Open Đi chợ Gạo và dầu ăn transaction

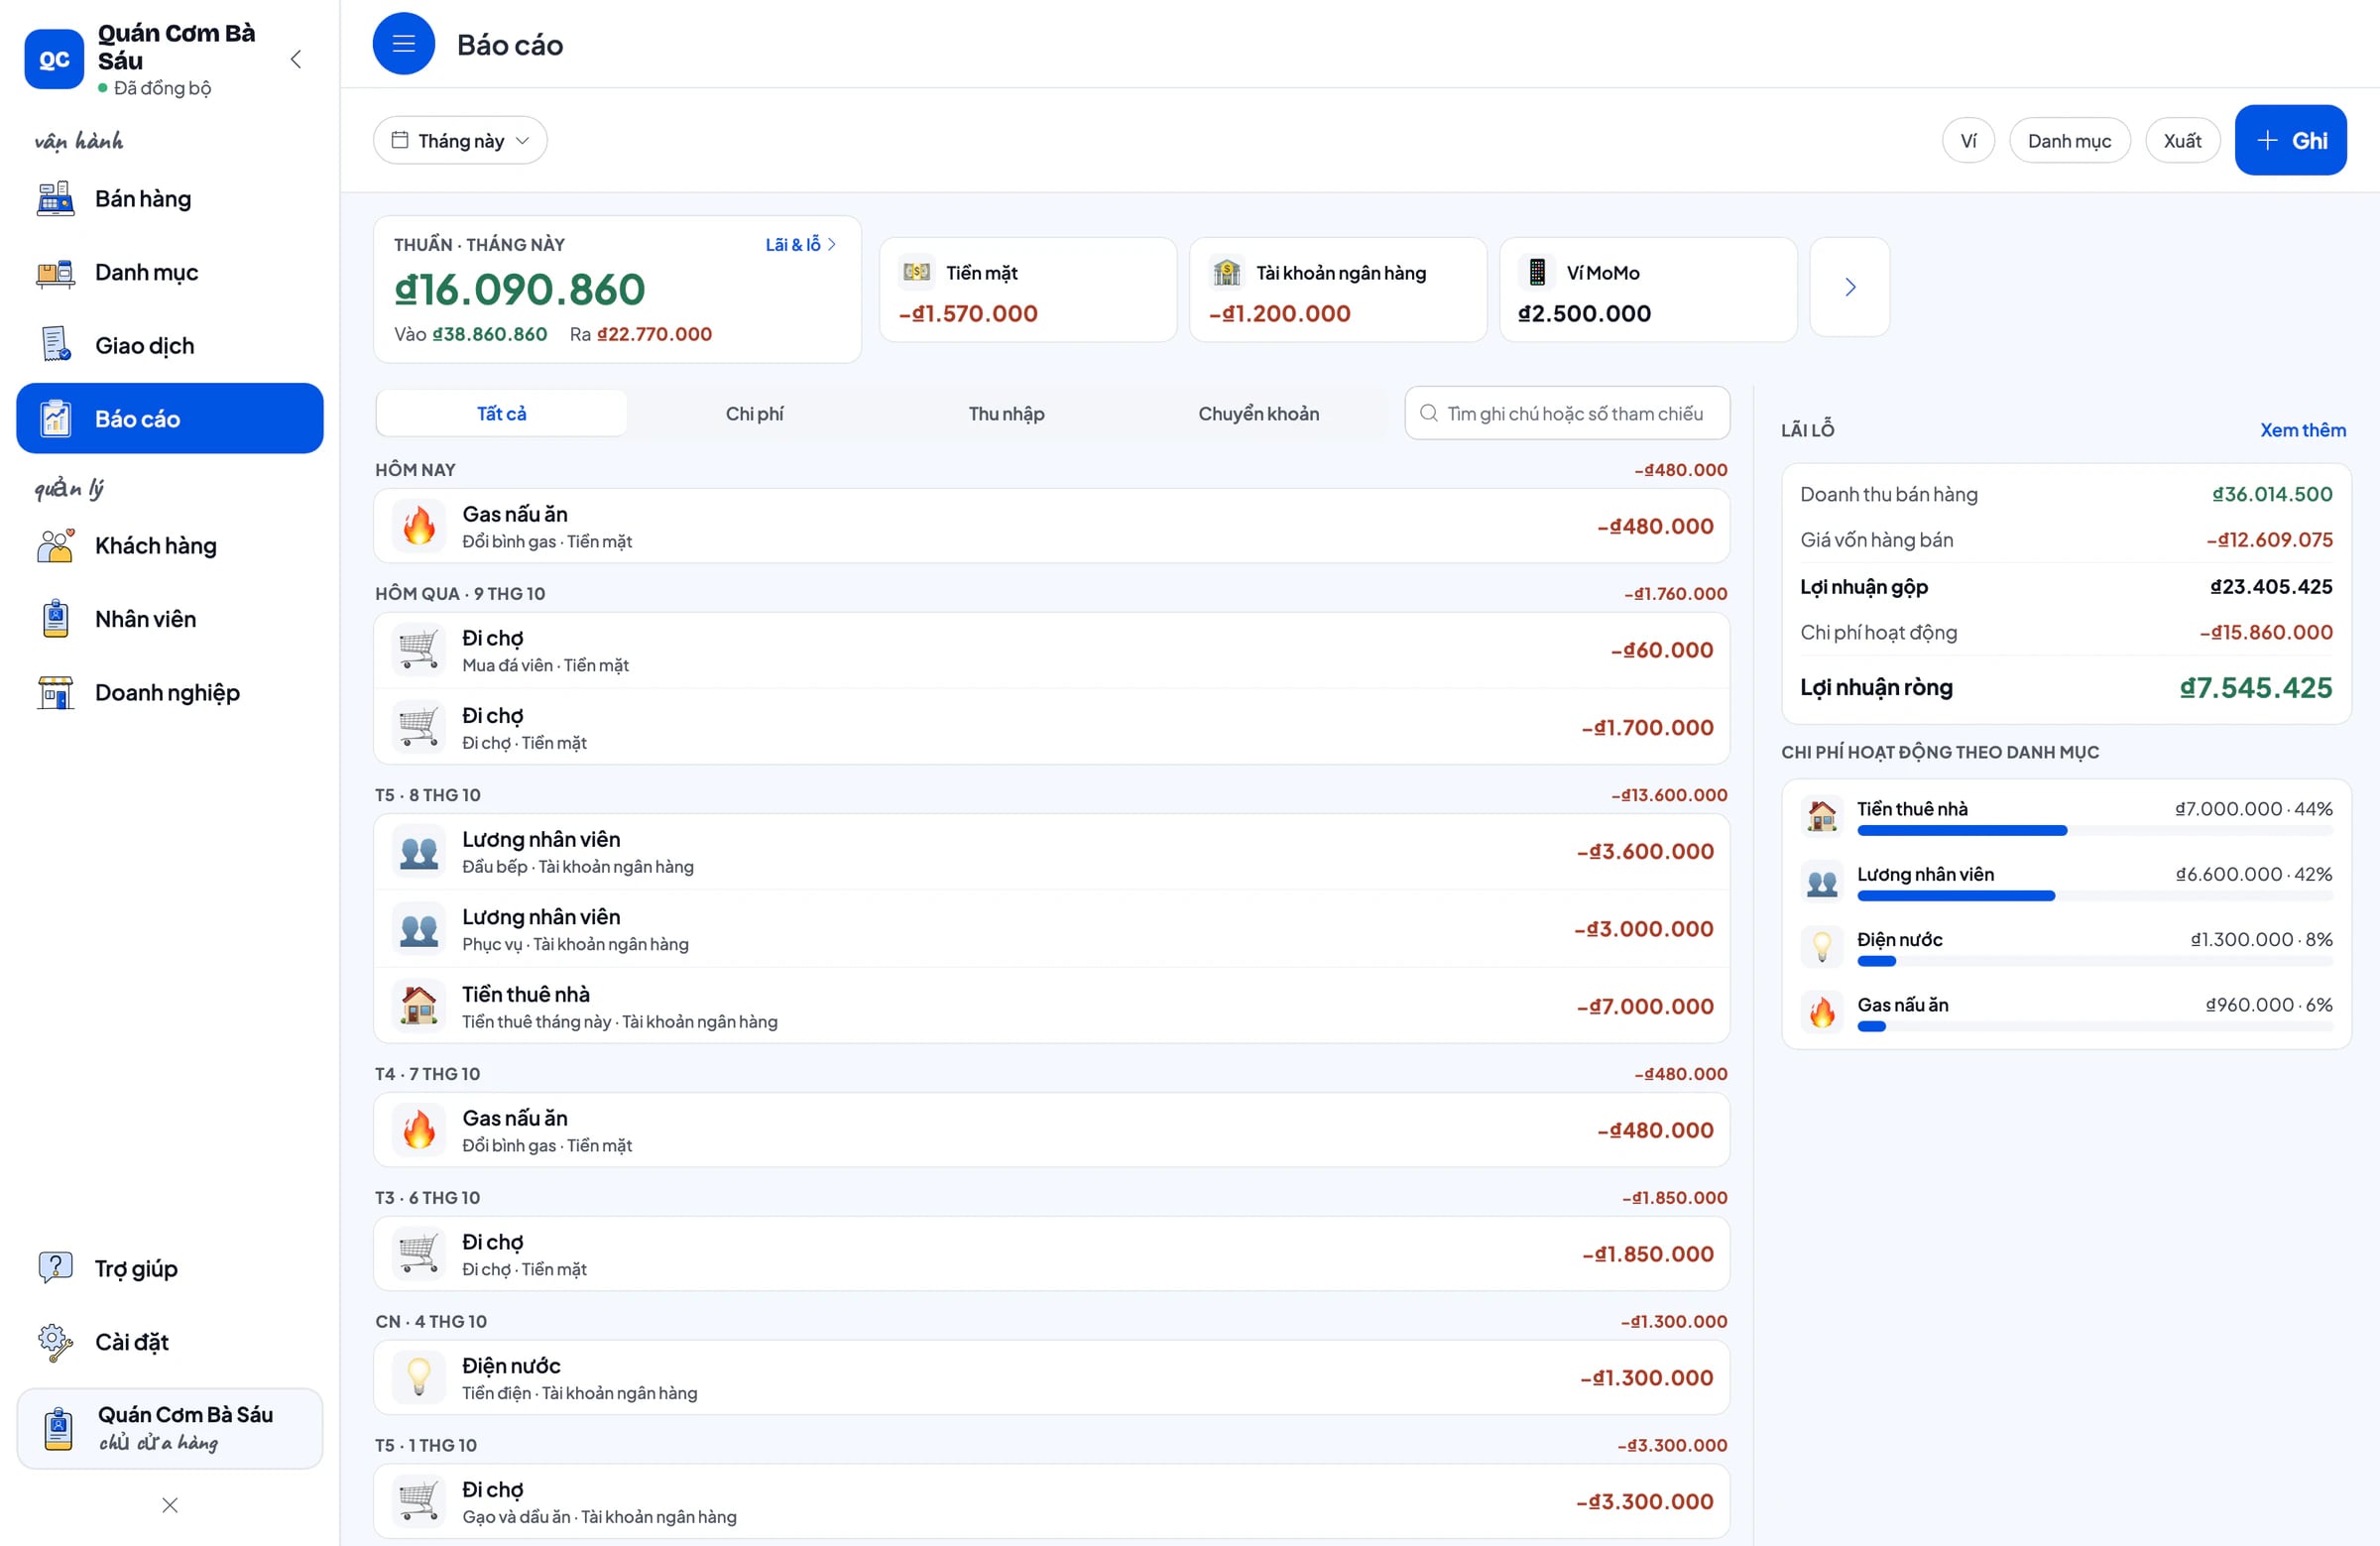click(1052, 1501)
